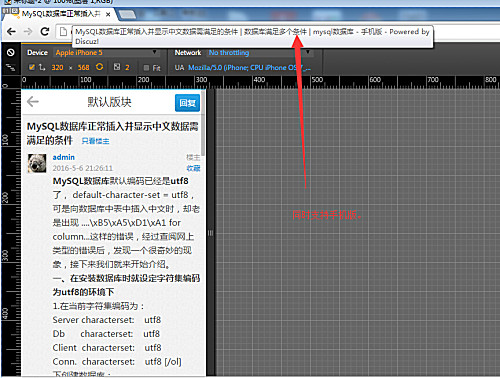500x378 pixels.
Task: Open a new tab with the new-tab button
Action: pyautogui.click(x=127, y=14)
